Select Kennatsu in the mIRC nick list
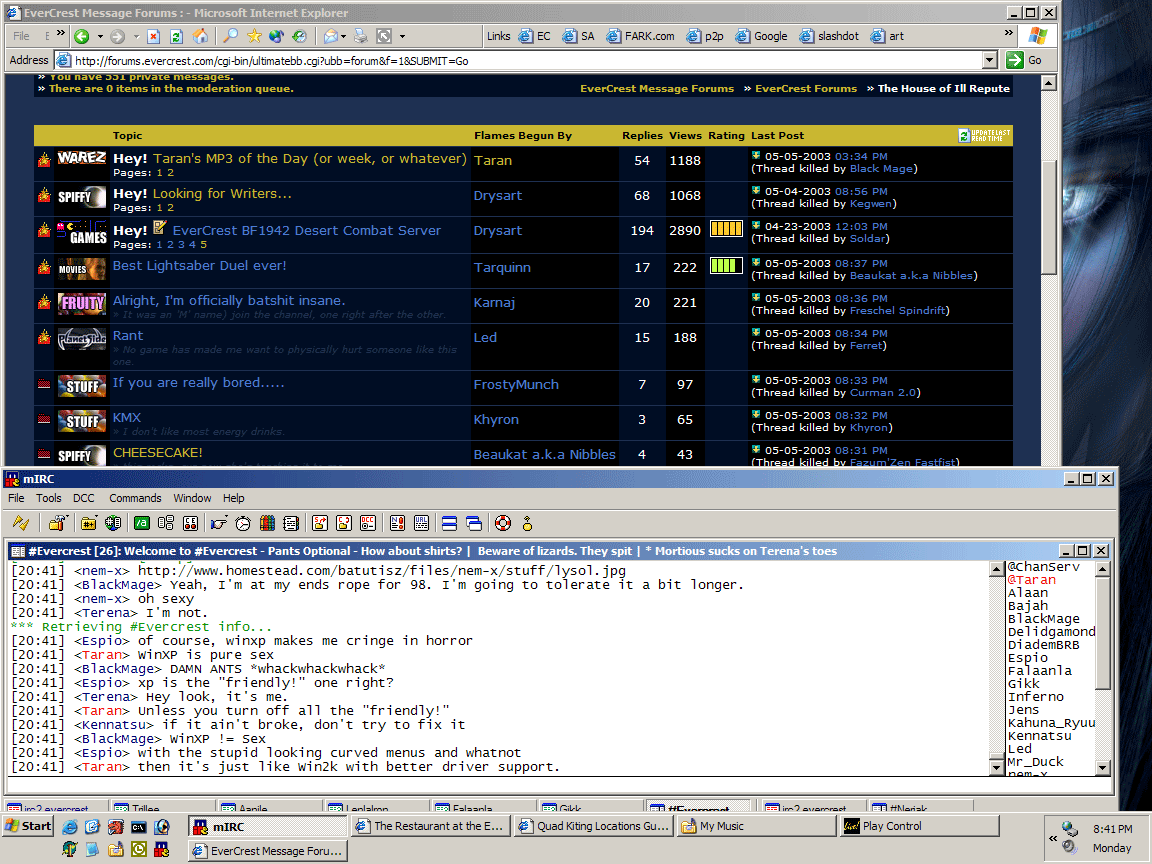Viewport: 1152px width, 864px height. click(1039, 735)
